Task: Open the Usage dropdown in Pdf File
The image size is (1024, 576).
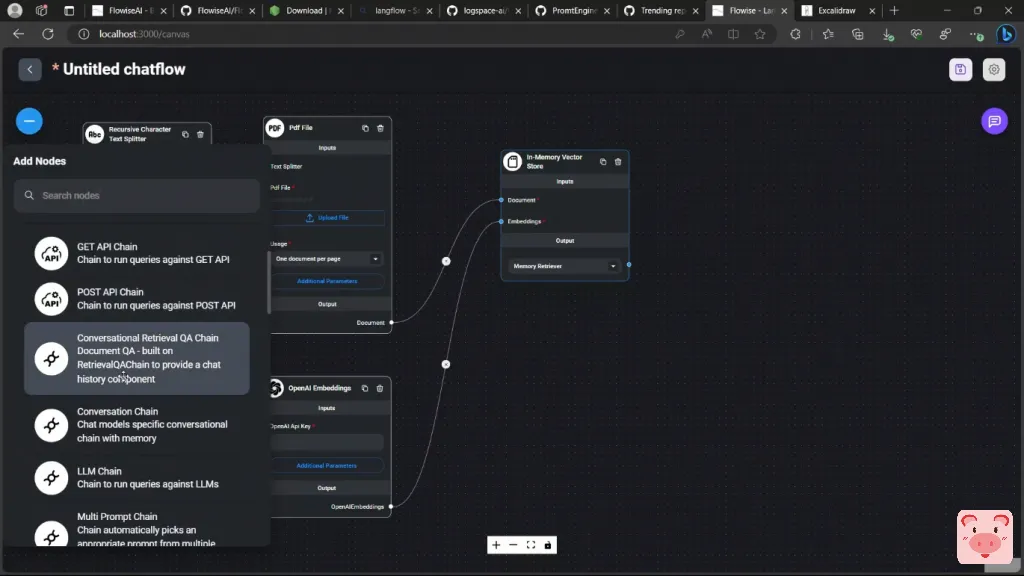Action: click(327, 259)
